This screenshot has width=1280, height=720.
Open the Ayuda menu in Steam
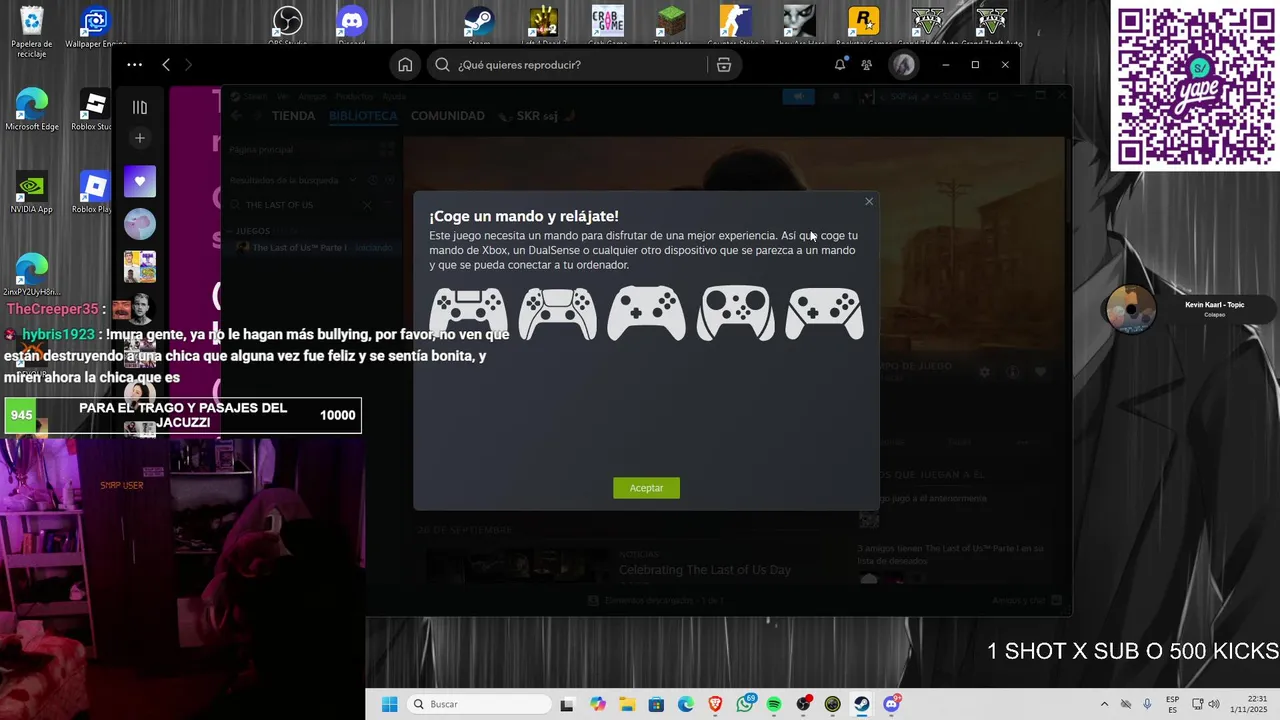394,97
